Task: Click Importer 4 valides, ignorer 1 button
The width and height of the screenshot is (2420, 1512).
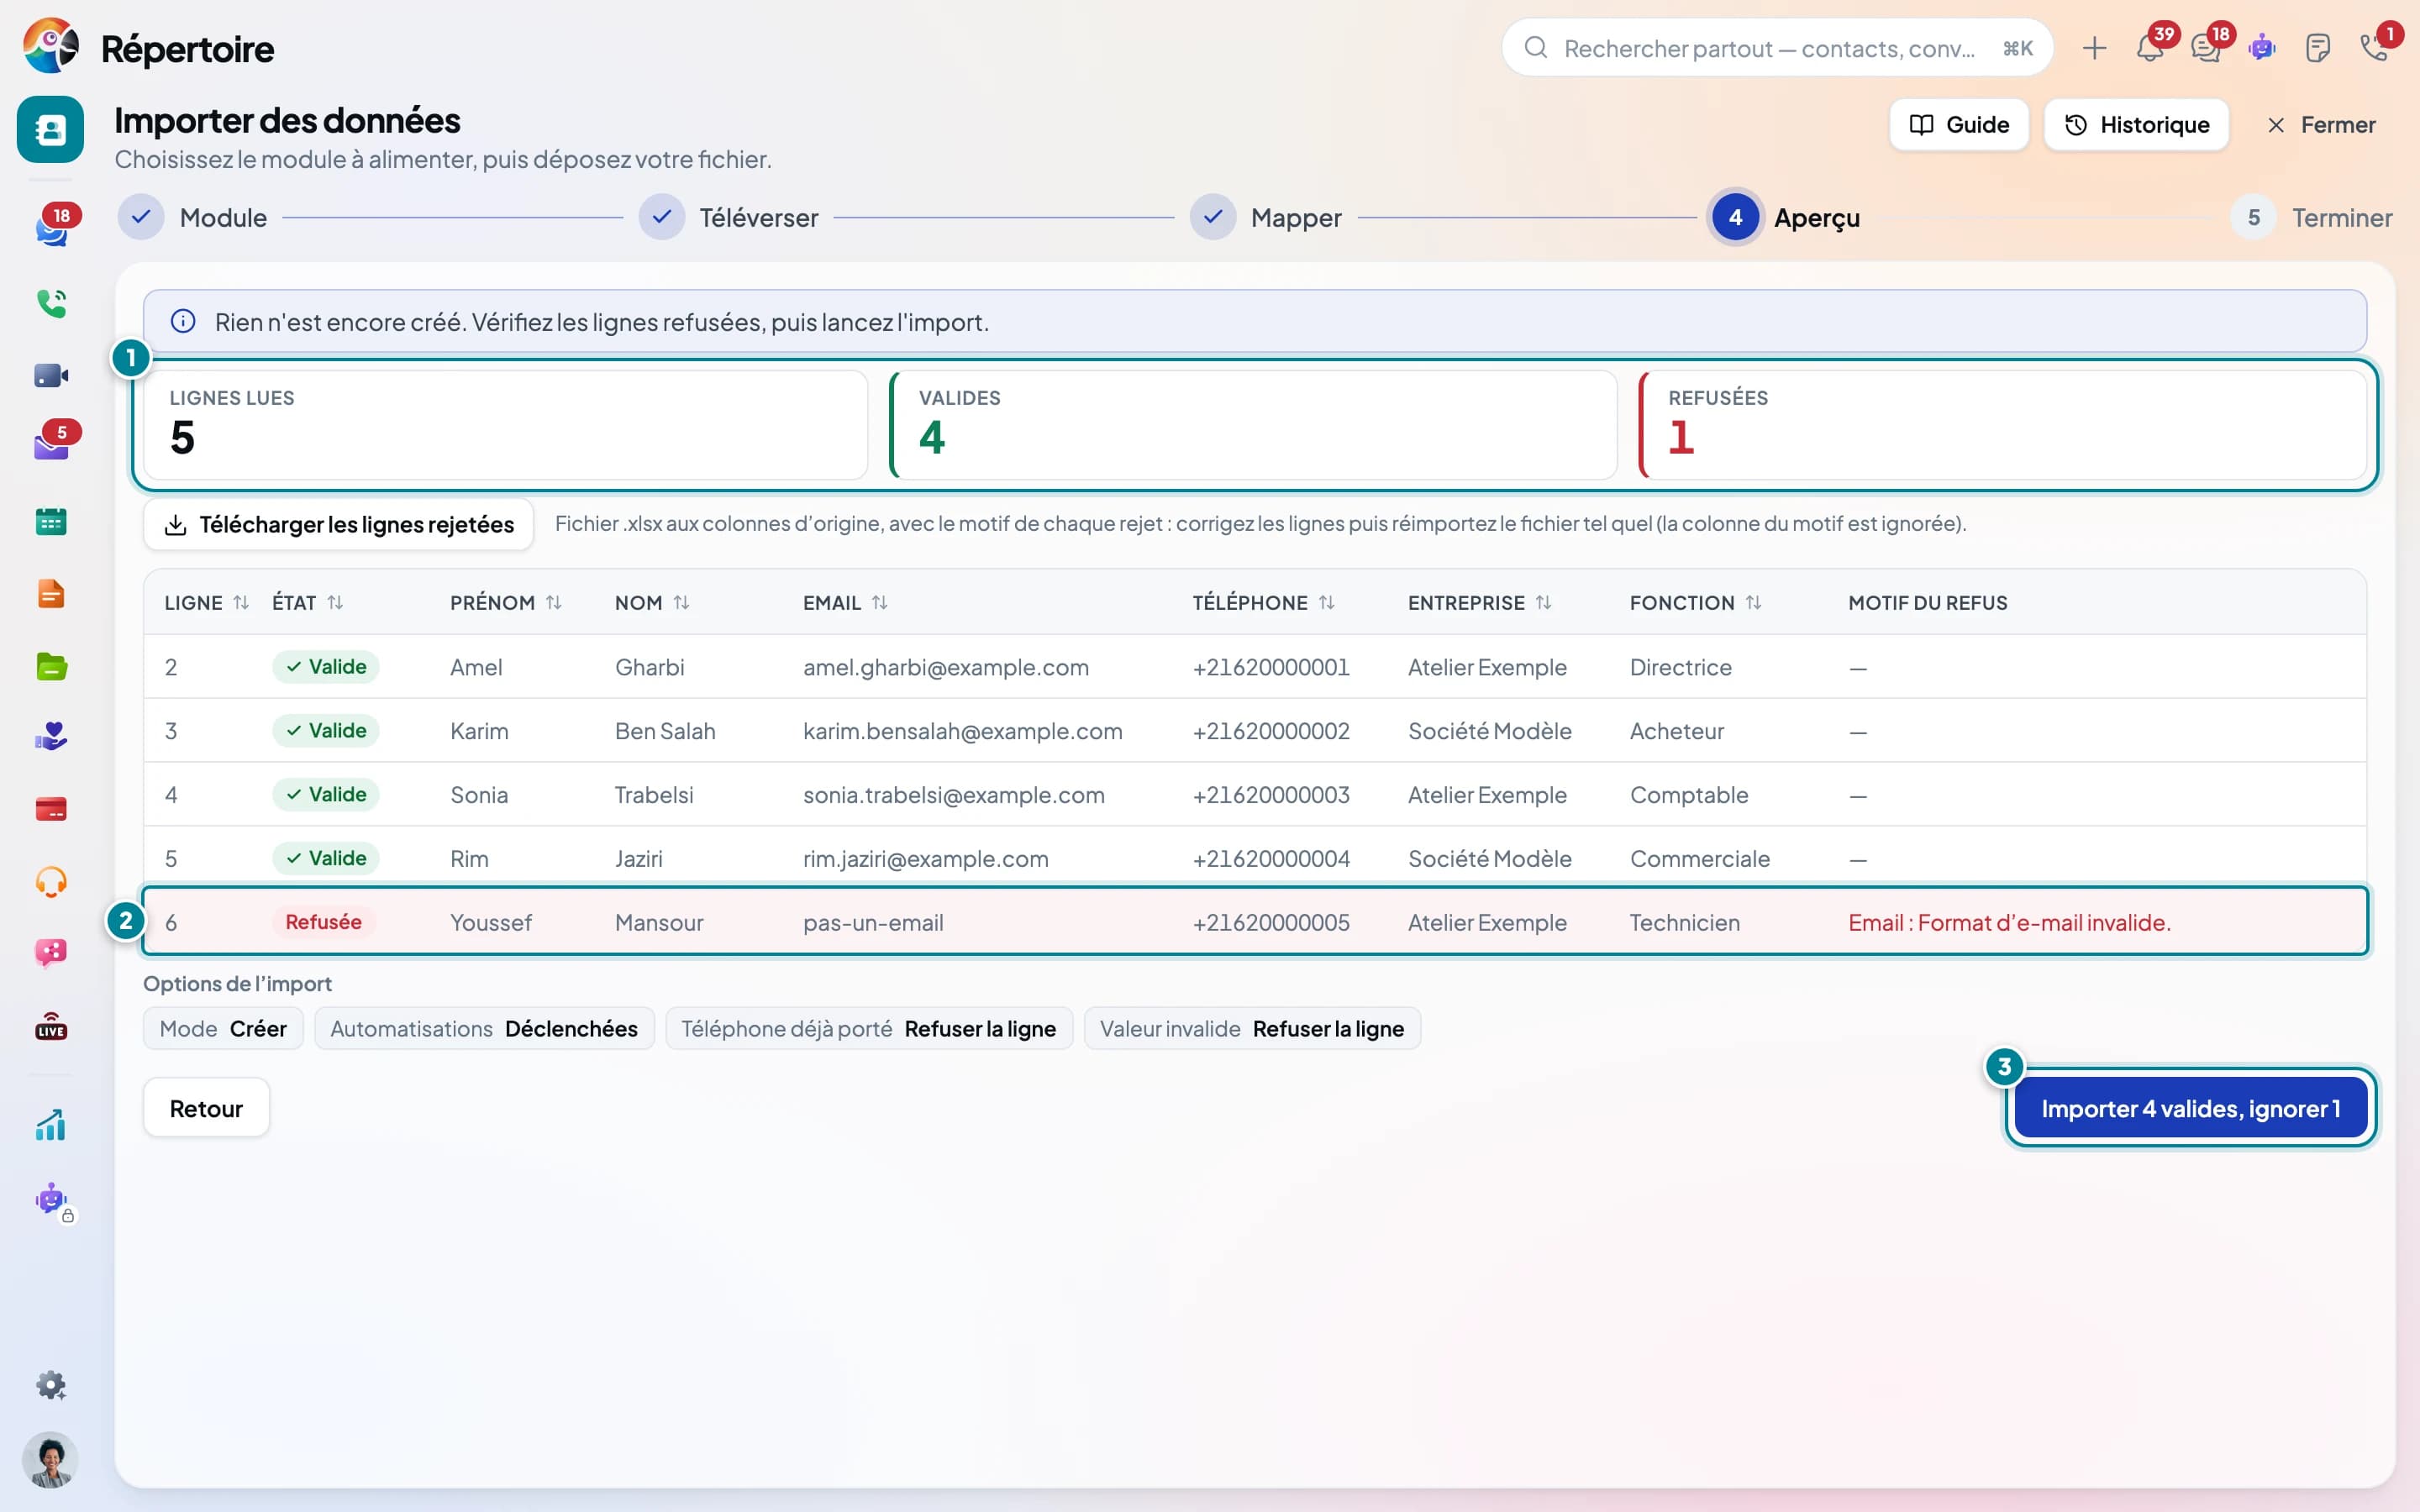Action: [x=2190, y=1108]
